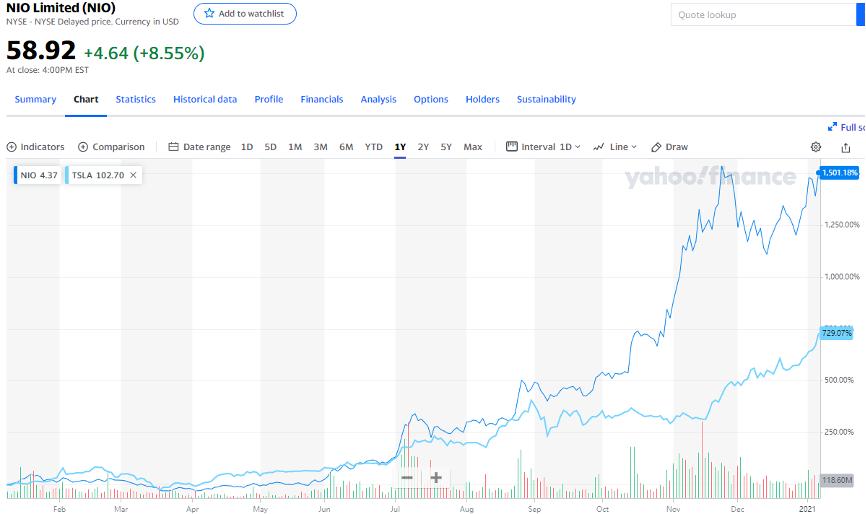Zoom in chart with plus button

pos(436,478)
